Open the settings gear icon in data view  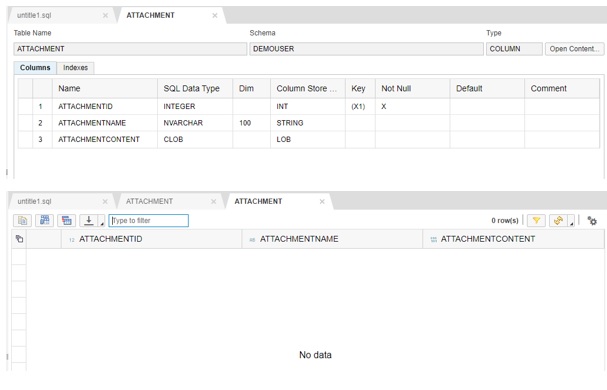(x=592, y=221)
